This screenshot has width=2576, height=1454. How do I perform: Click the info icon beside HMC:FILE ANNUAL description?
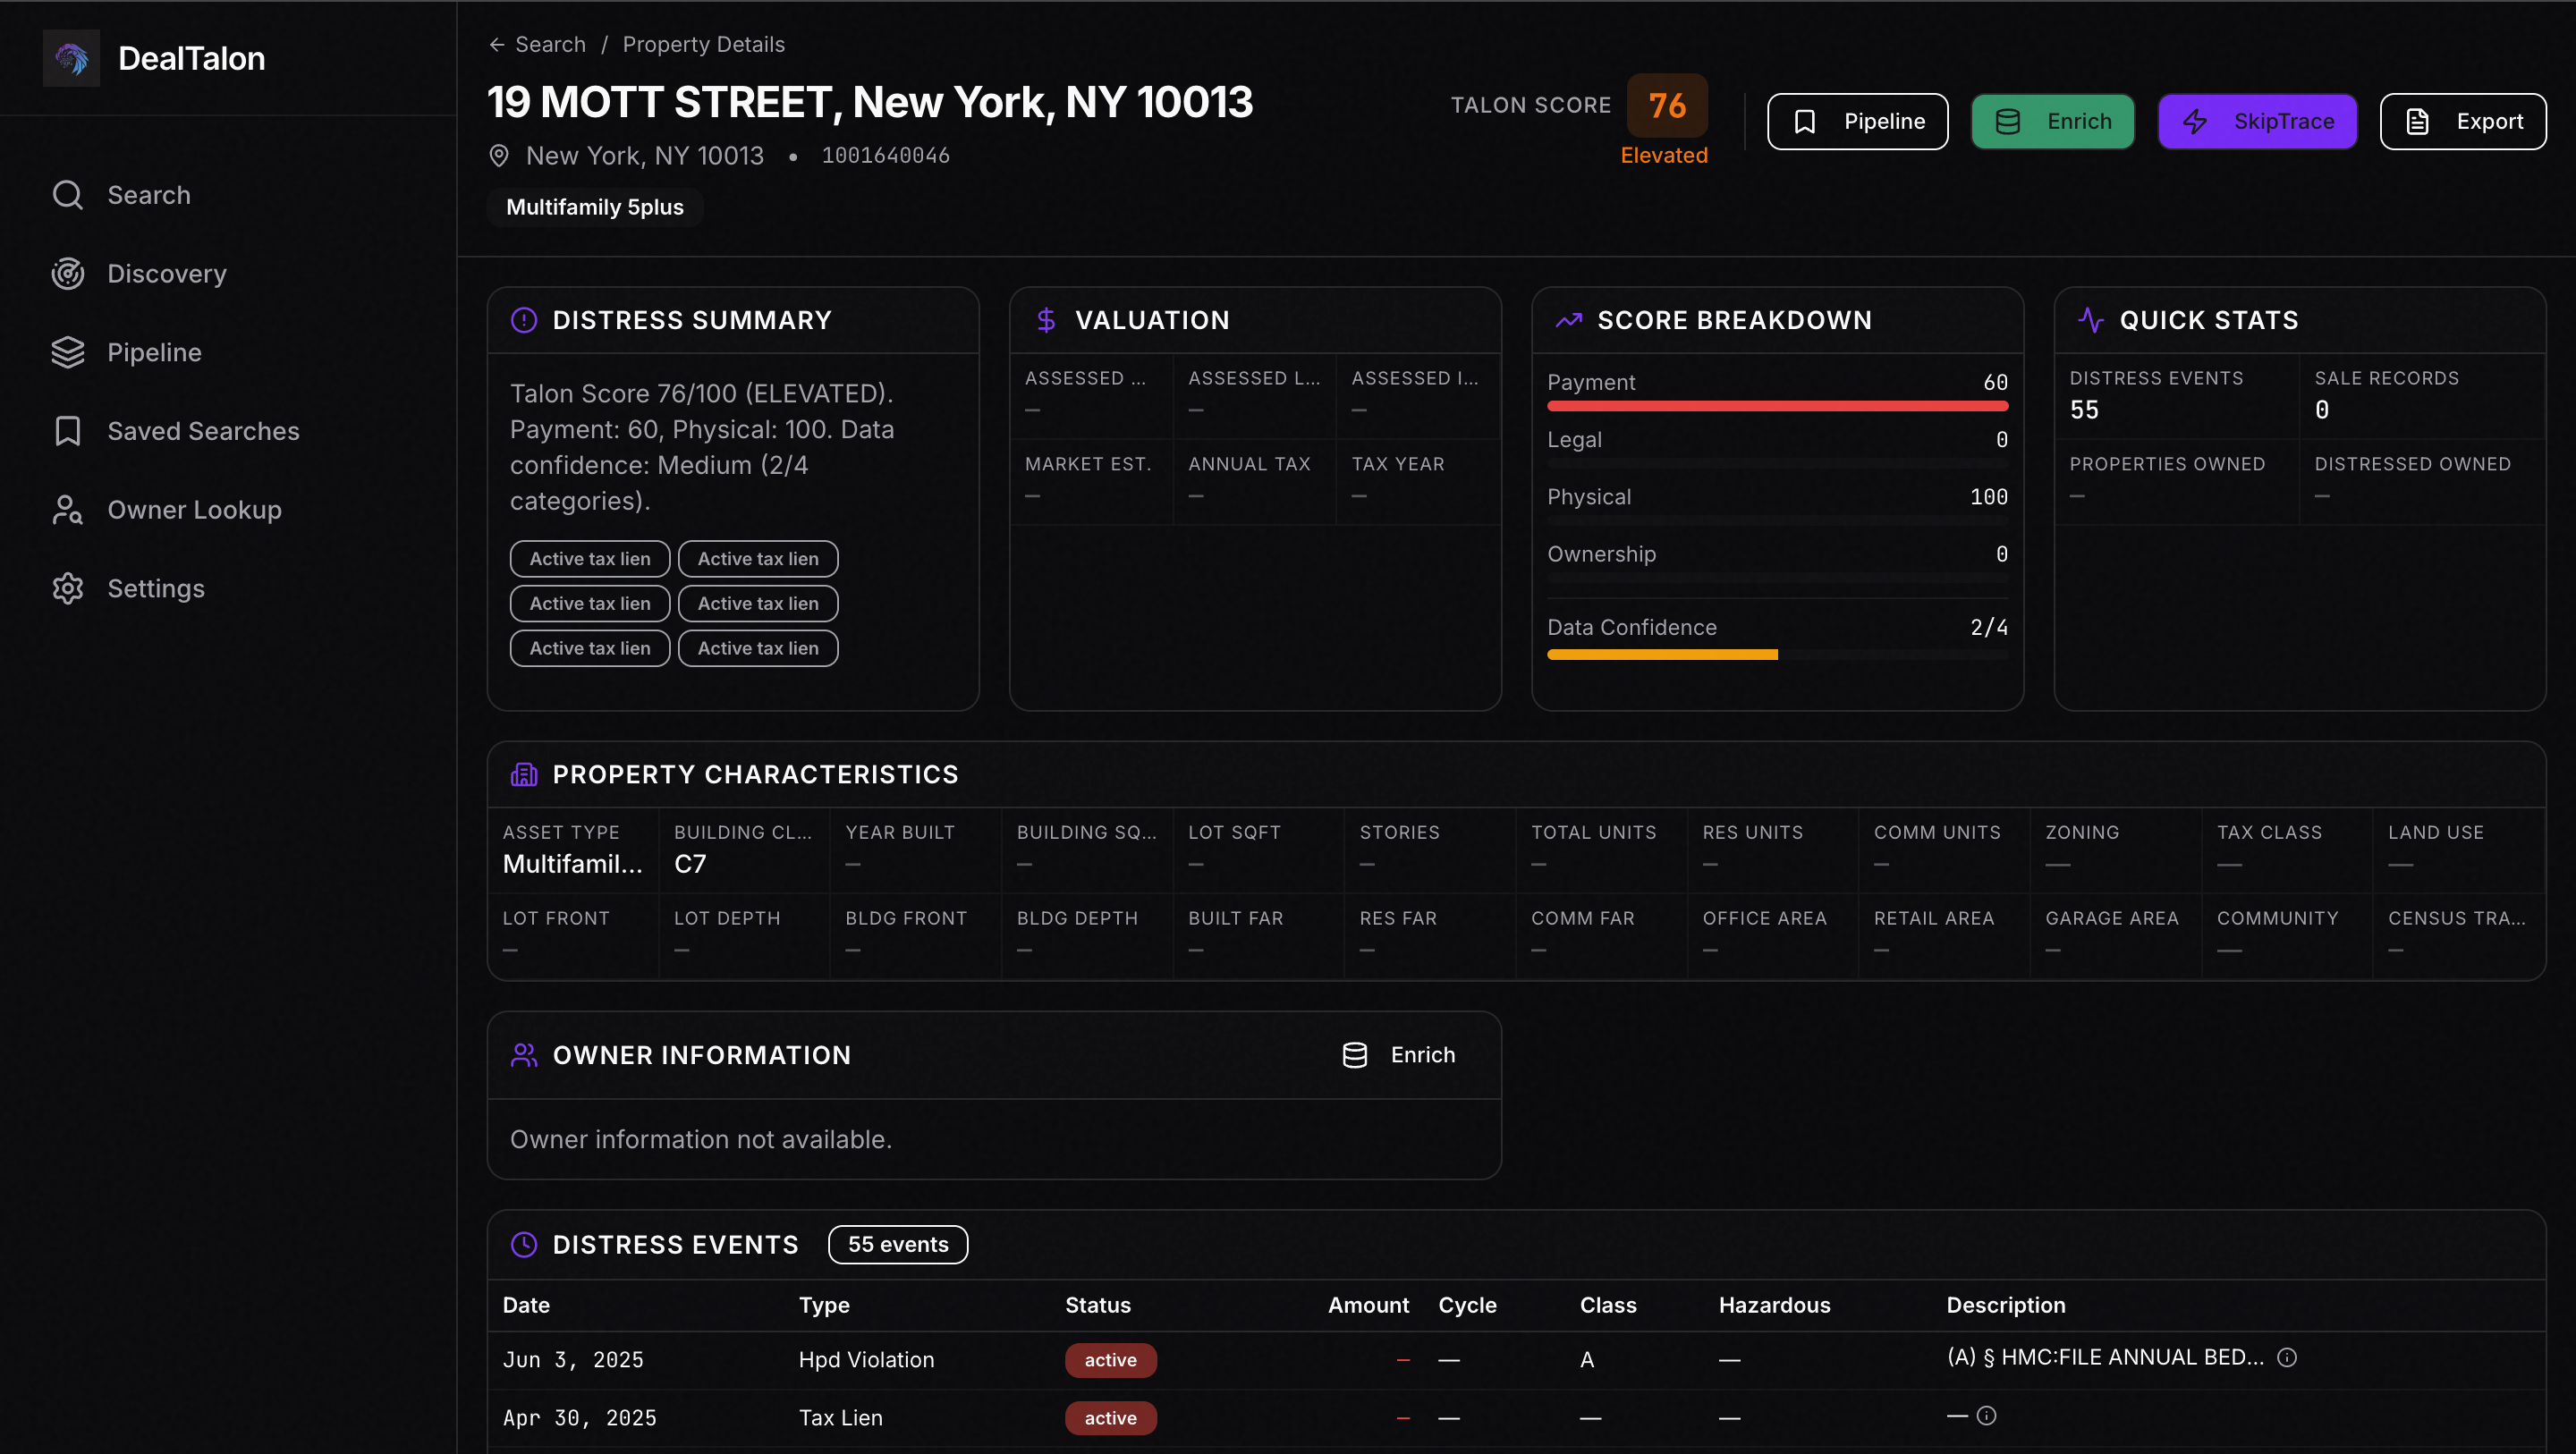pos(2287,1358)
